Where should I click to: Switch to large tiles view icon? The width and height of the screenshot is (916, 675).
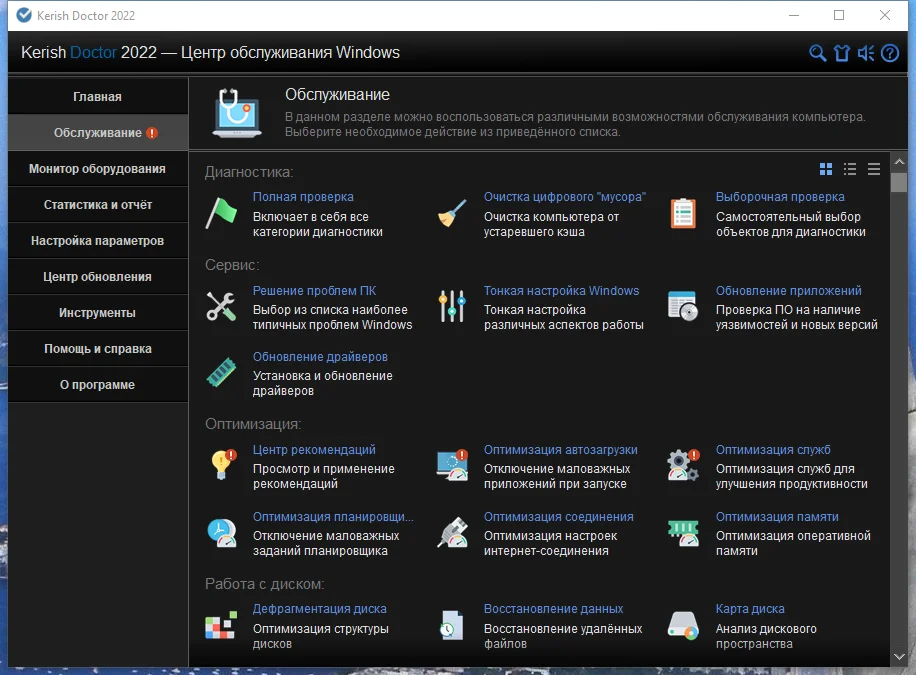[x=826, y=169]
